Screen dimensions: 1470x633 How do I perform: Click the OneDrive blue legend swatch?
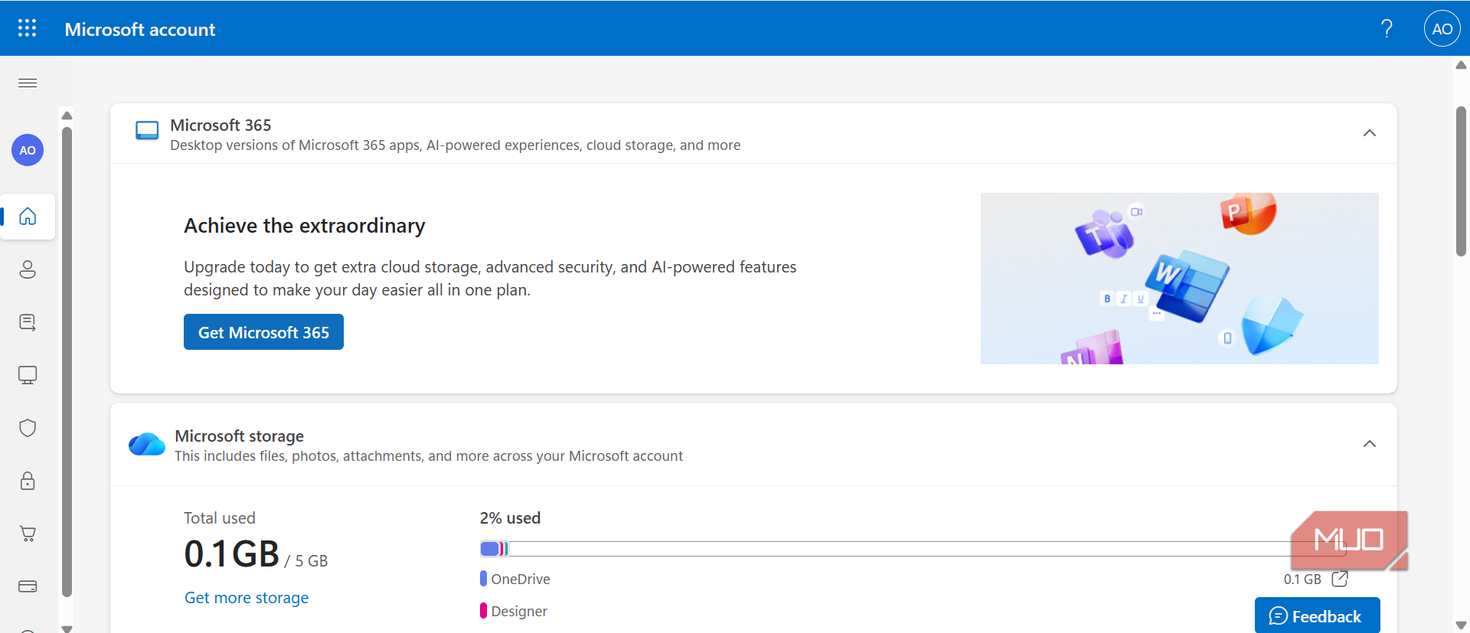point(483,579)
